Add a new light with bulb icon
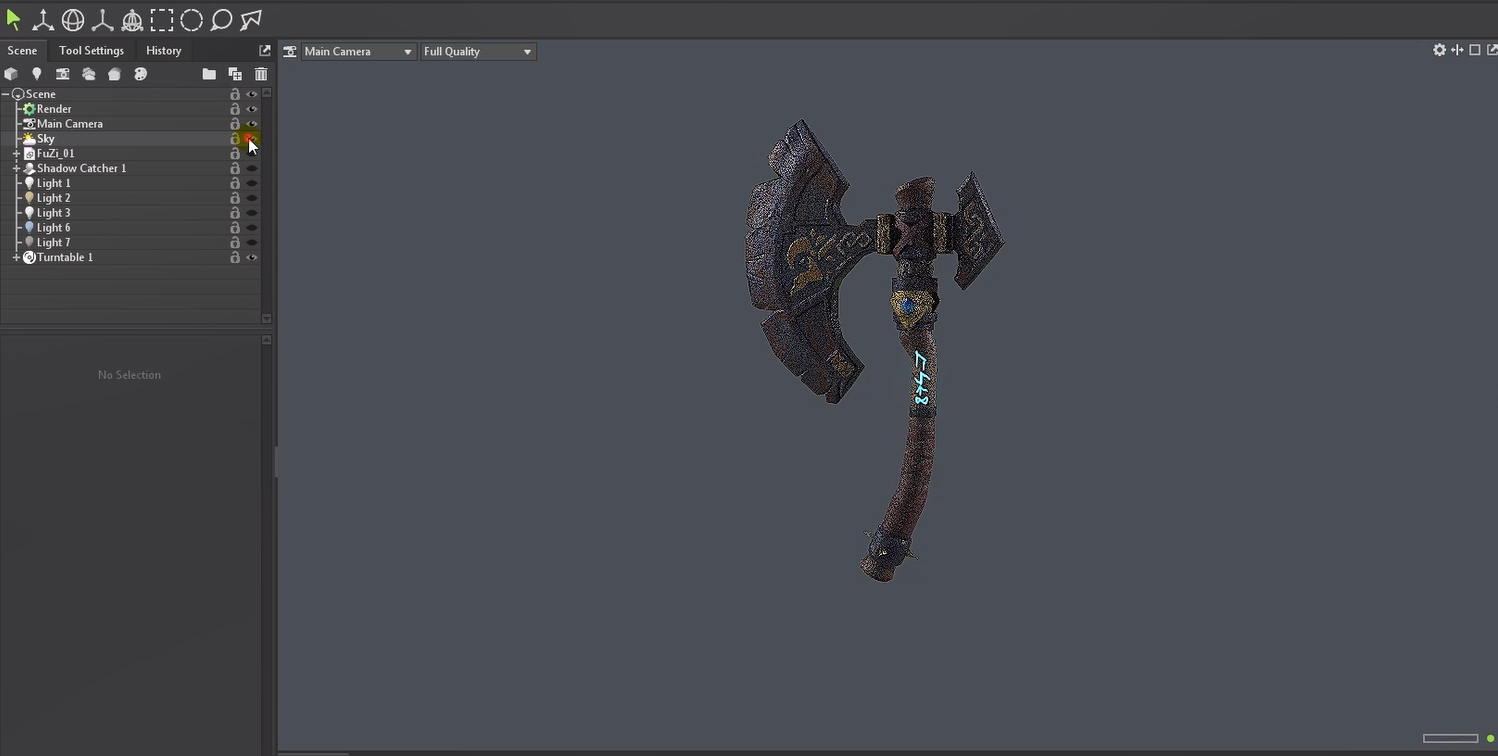Screen dimensions: 1498x756 tap(37, 74)
